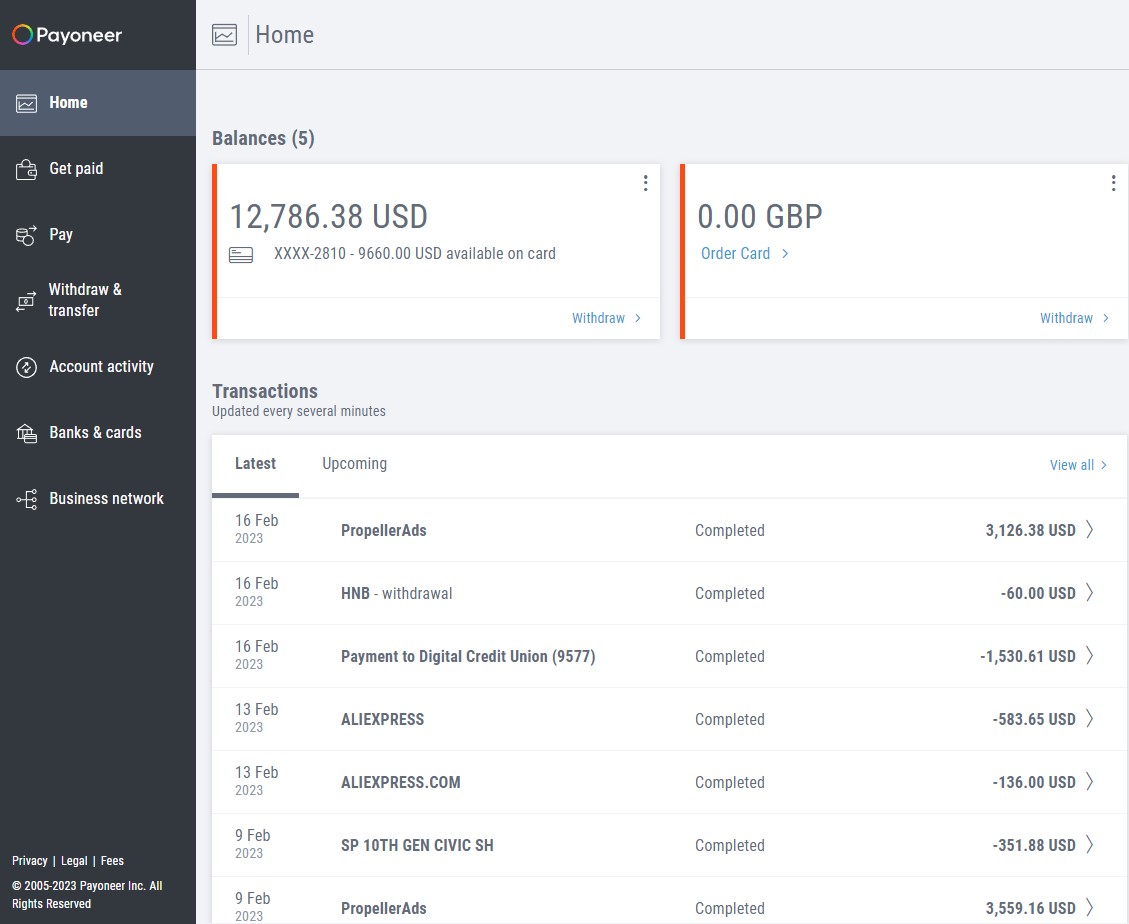
Task: Open the Fees footer link
Action: point(112,861)
